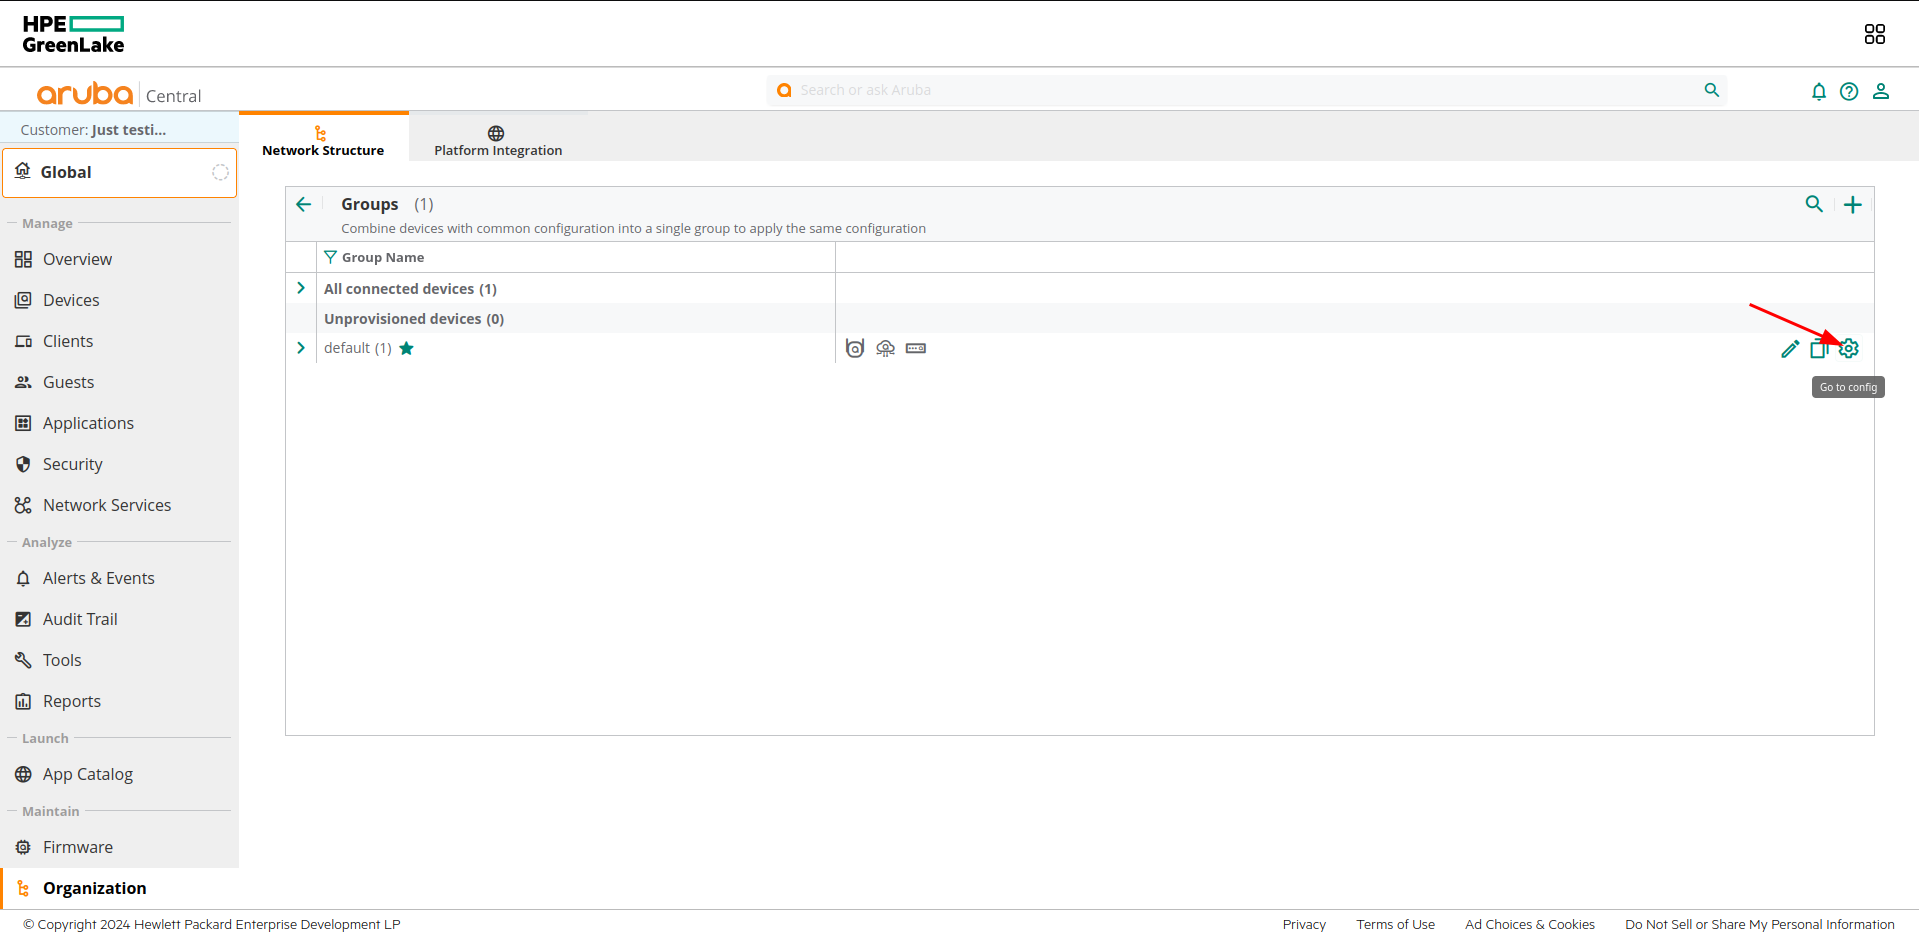The height and width of the screenshot is (935, 1919).
Task: Click the edit pencil icon for default group
Action: tap(1790, 349)
